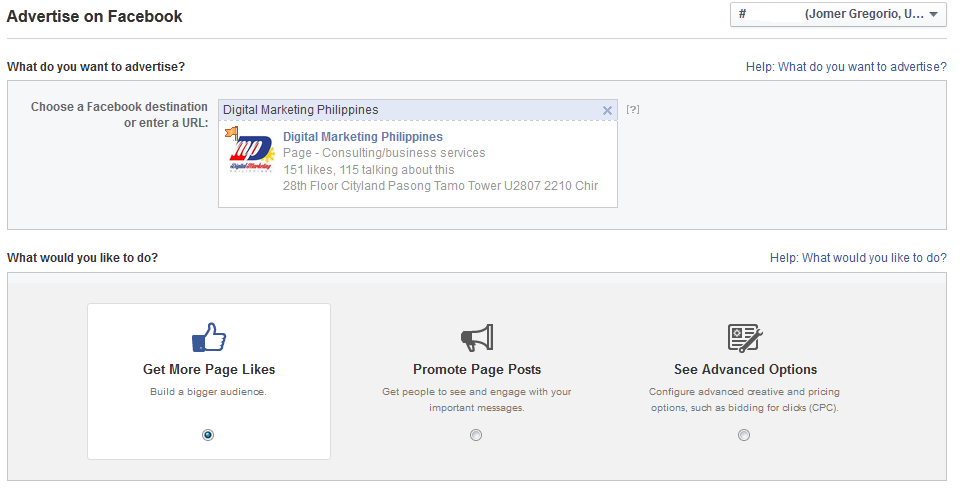Open the [?] help tooltip beside destination field
The width and height of the screenshot is (963, 495).
[x=633, y=109]
